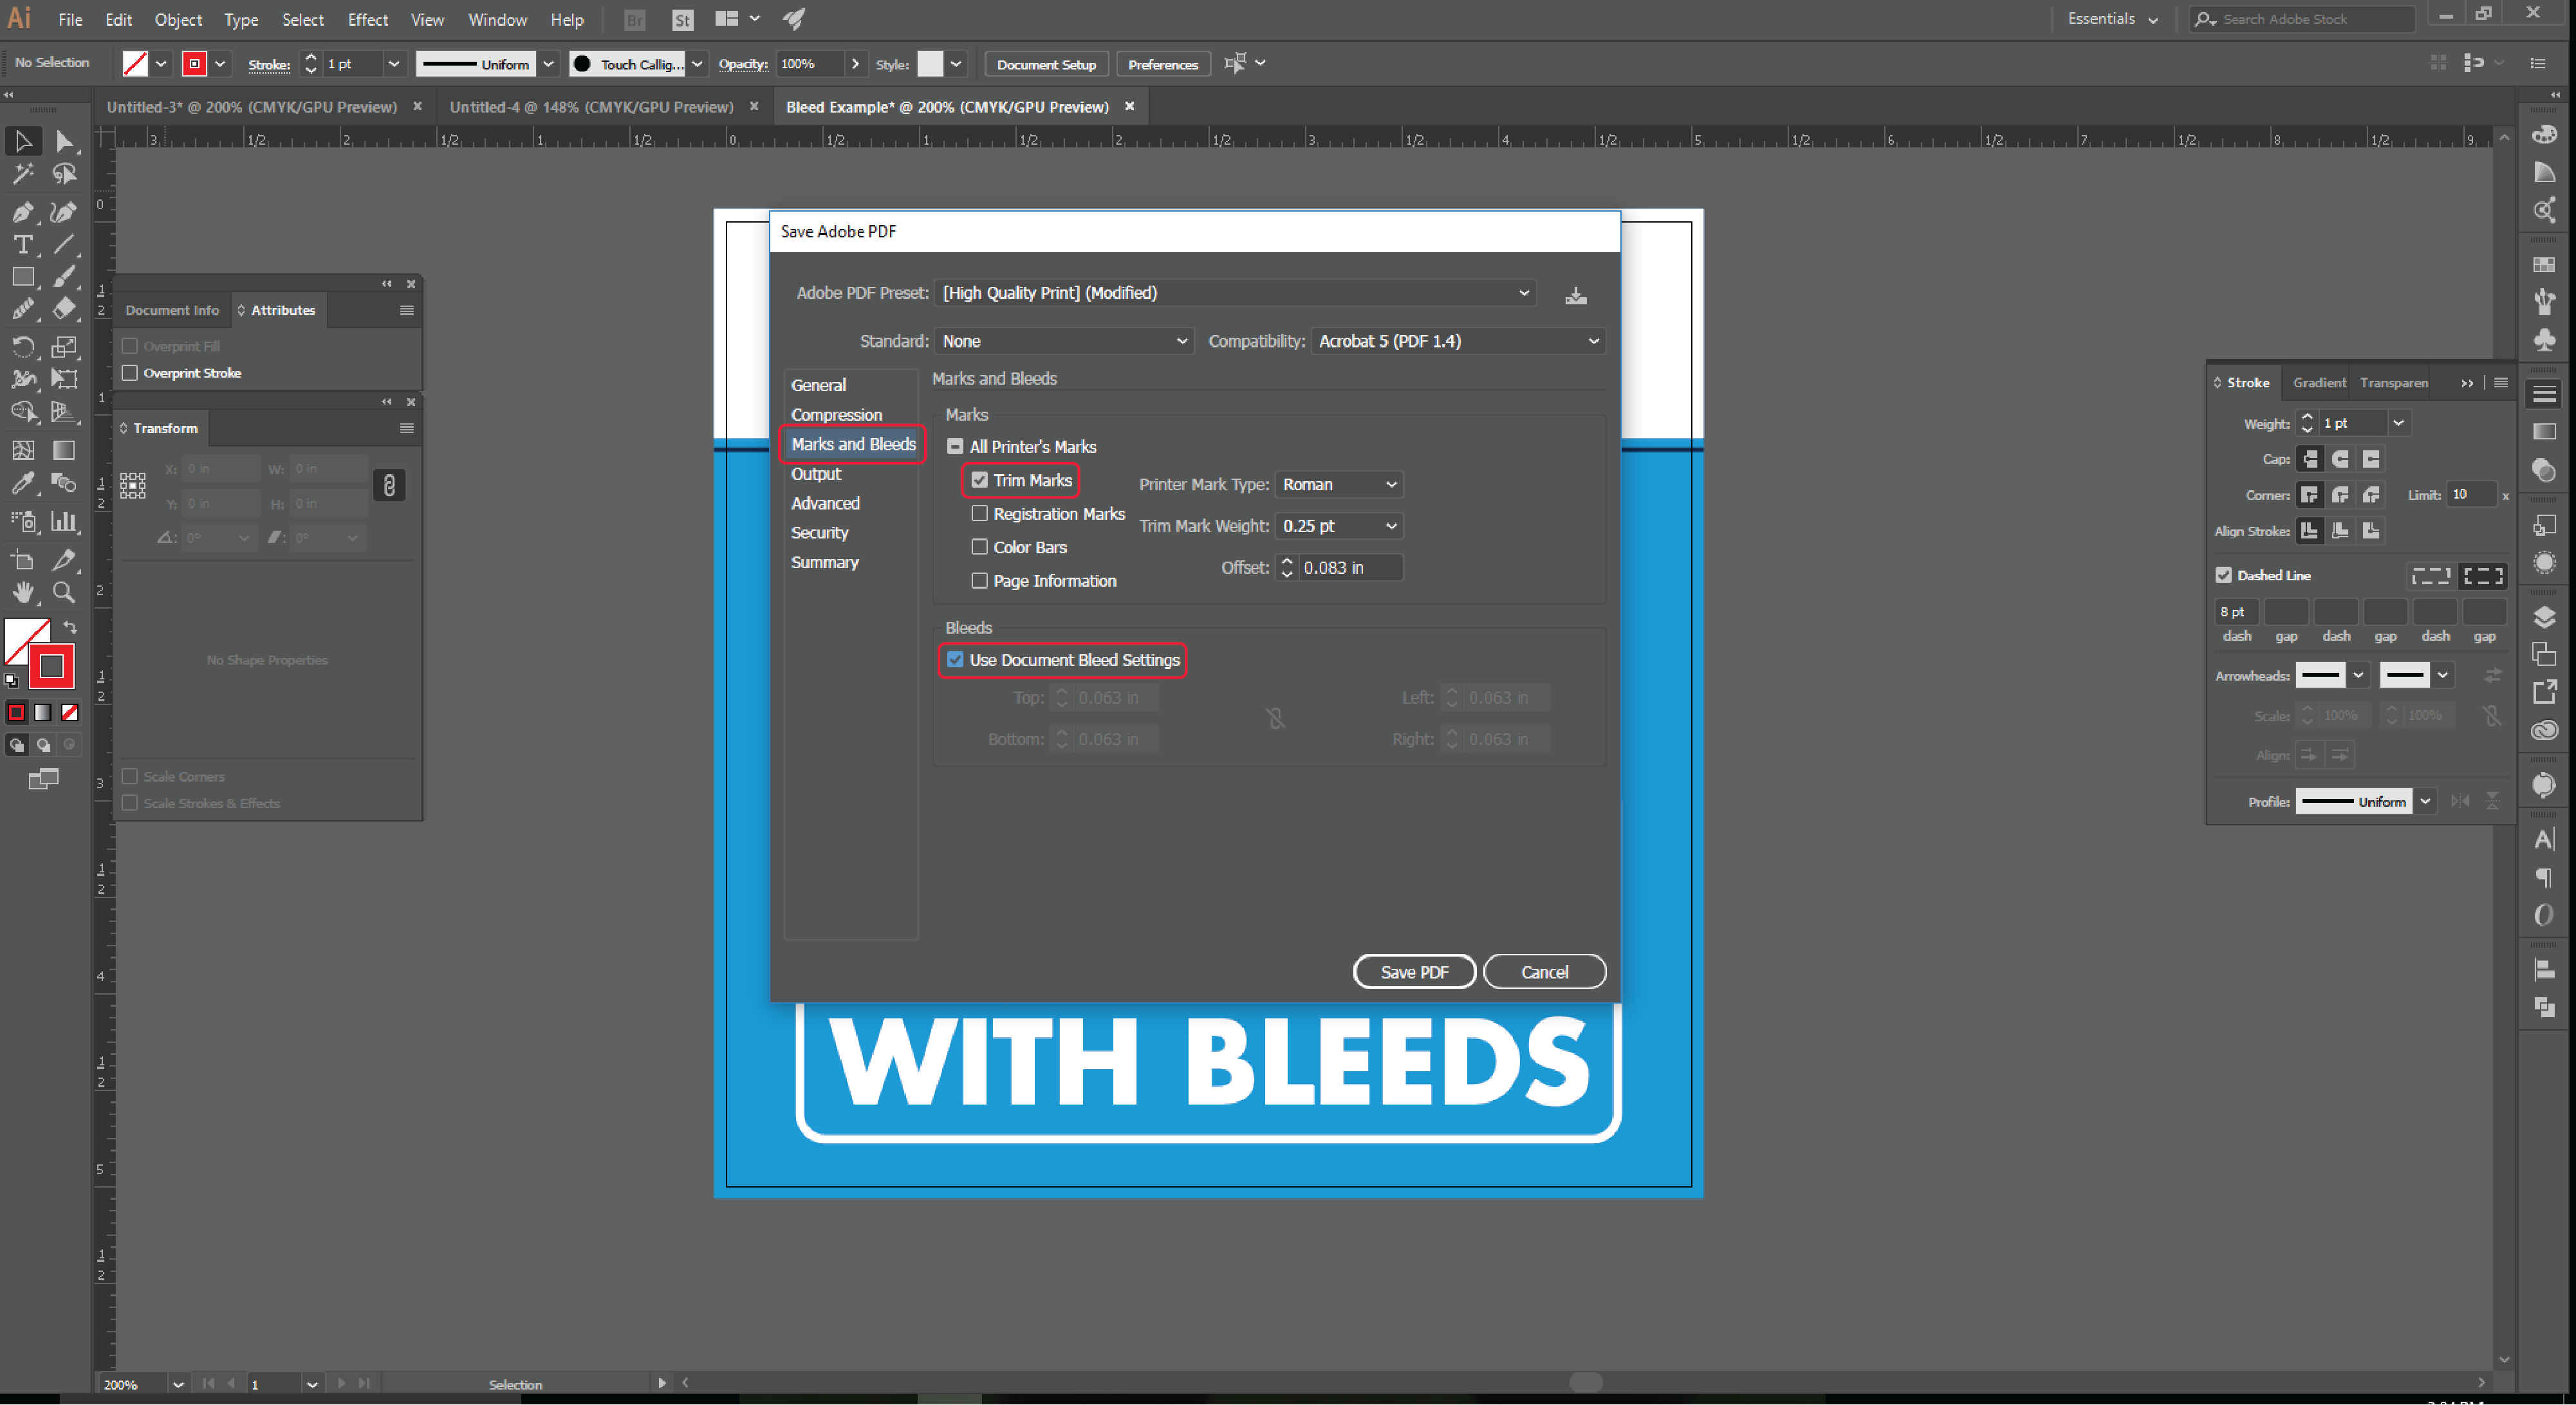Select the Type tool

point(23,245)
